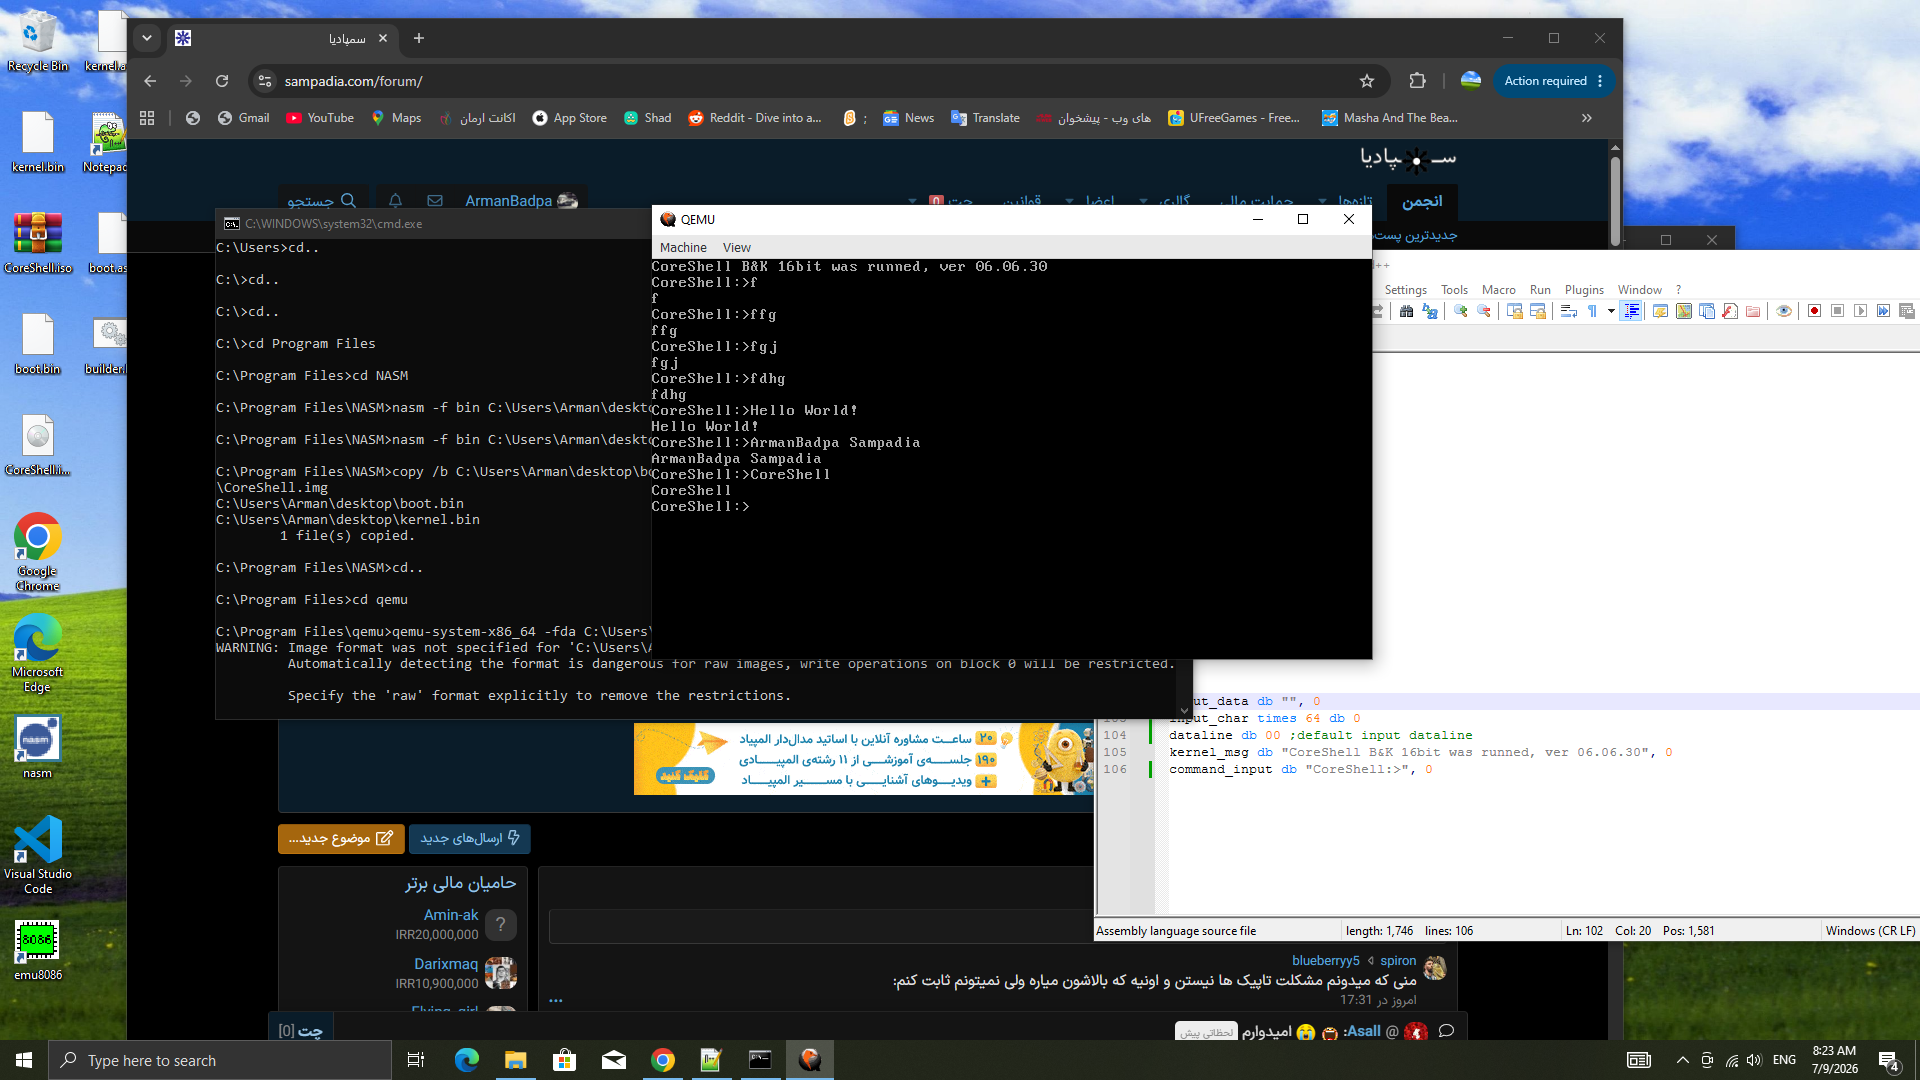Toggle the Function List panel icon
Image resolution: width=1920 pixels, height=1080 pixels.
[1730, 311]
